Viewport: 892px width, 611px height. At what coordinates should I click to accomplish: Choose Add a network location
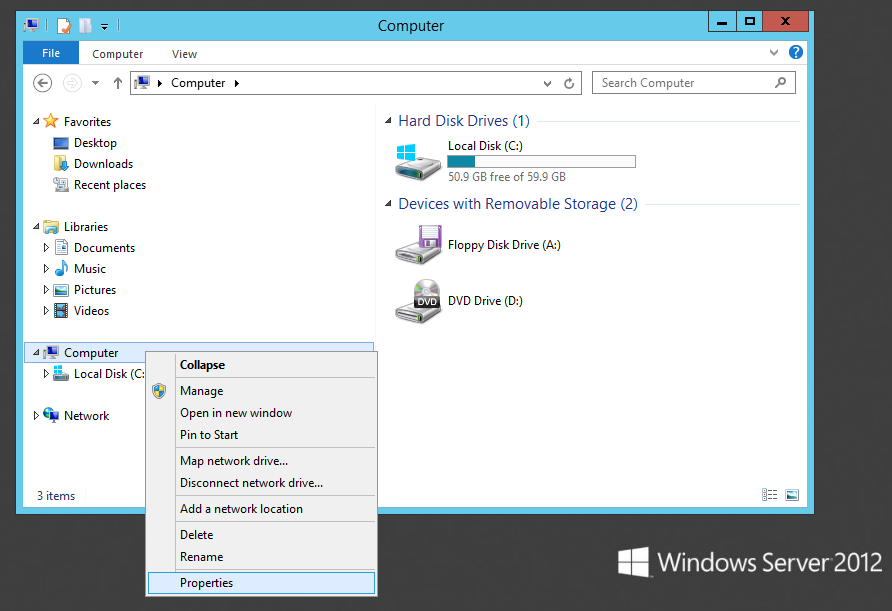coord(261,509)
